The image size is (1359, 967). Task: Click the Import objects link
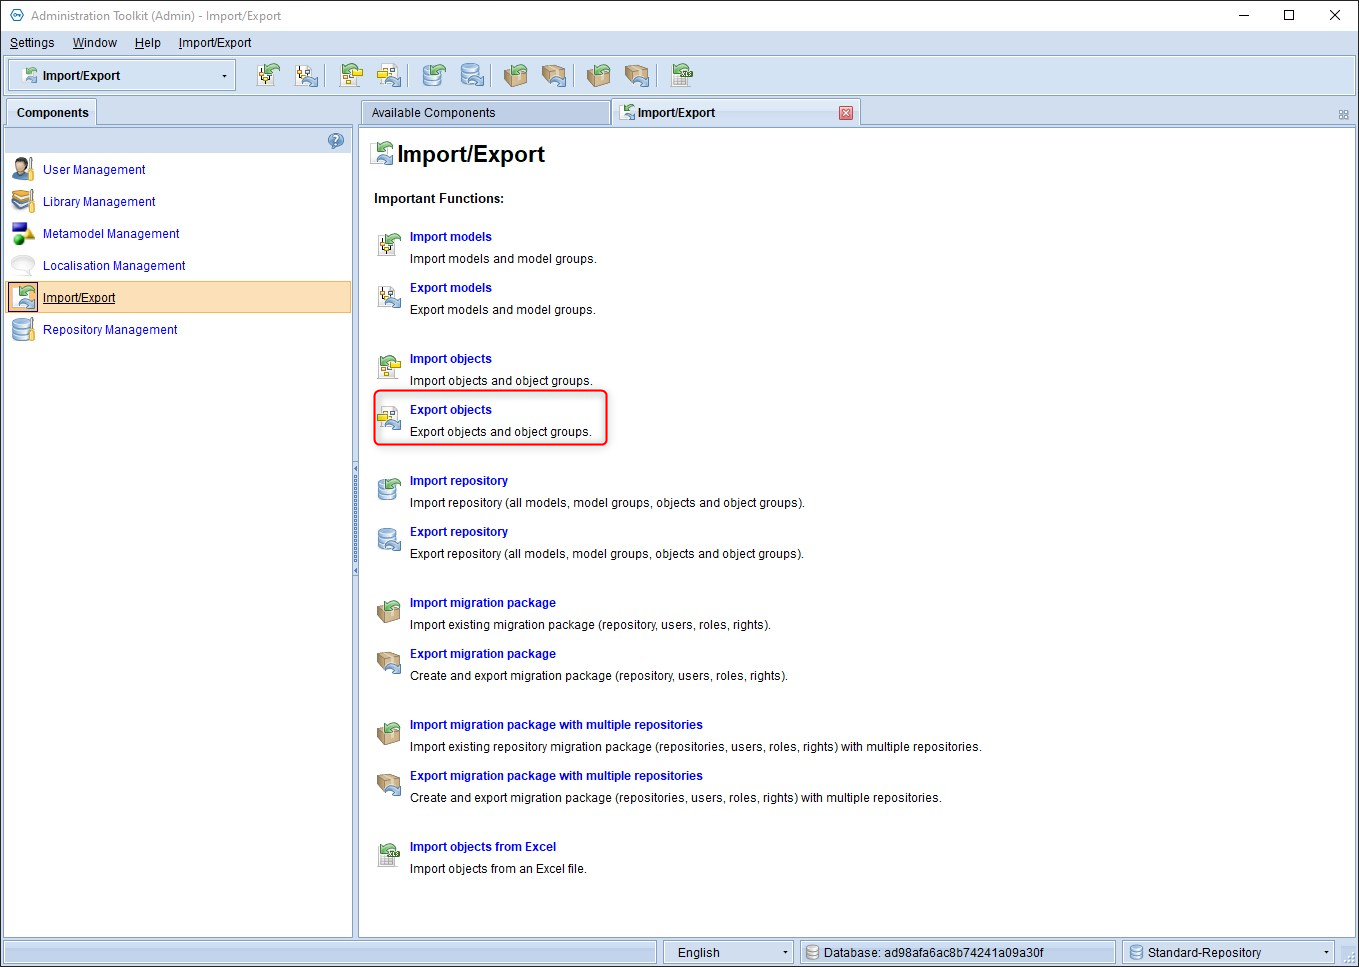(x=451, y=359)
